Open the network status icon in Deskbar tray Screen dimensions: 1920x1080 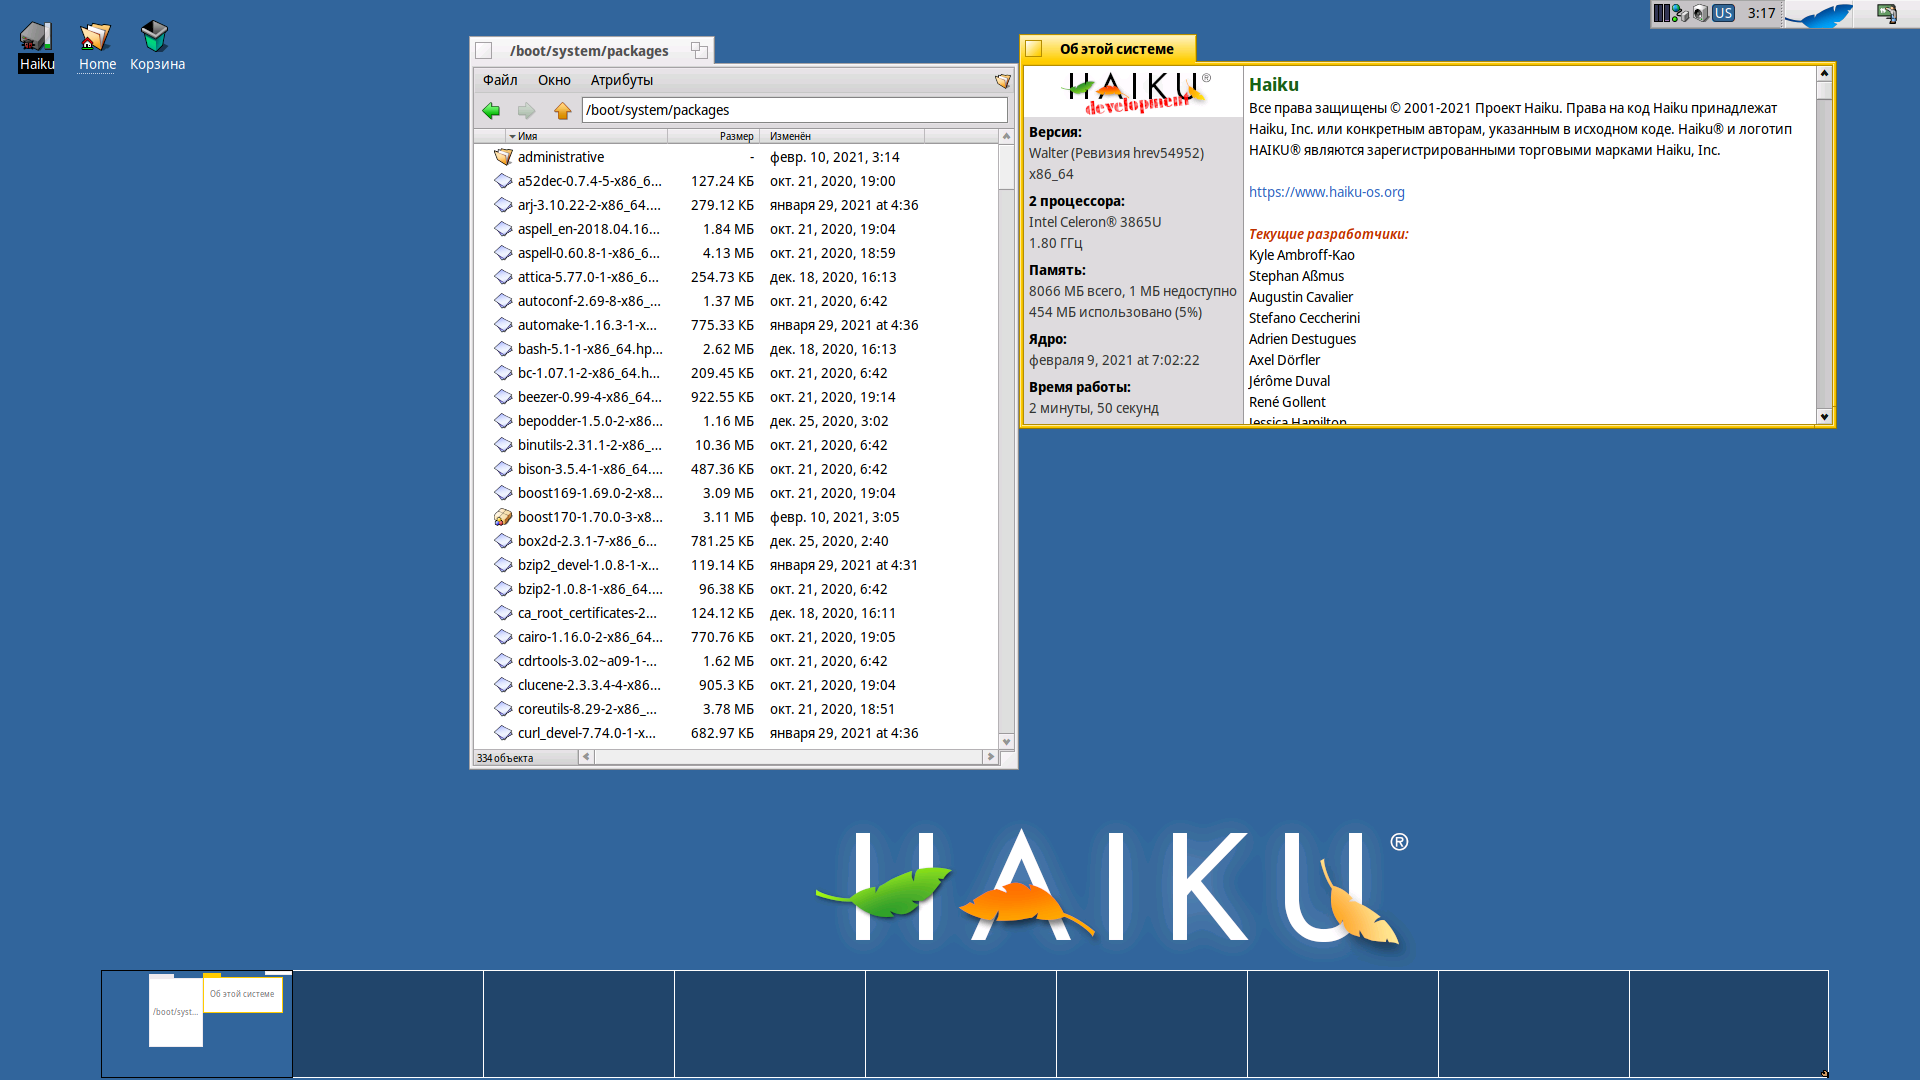[1680, 13]
